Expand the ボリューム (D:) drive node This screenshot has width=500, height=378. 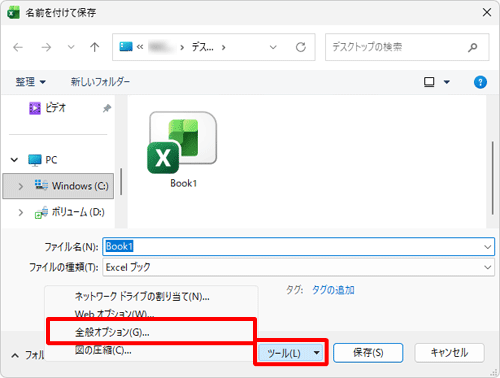click(x=21, y=212)
